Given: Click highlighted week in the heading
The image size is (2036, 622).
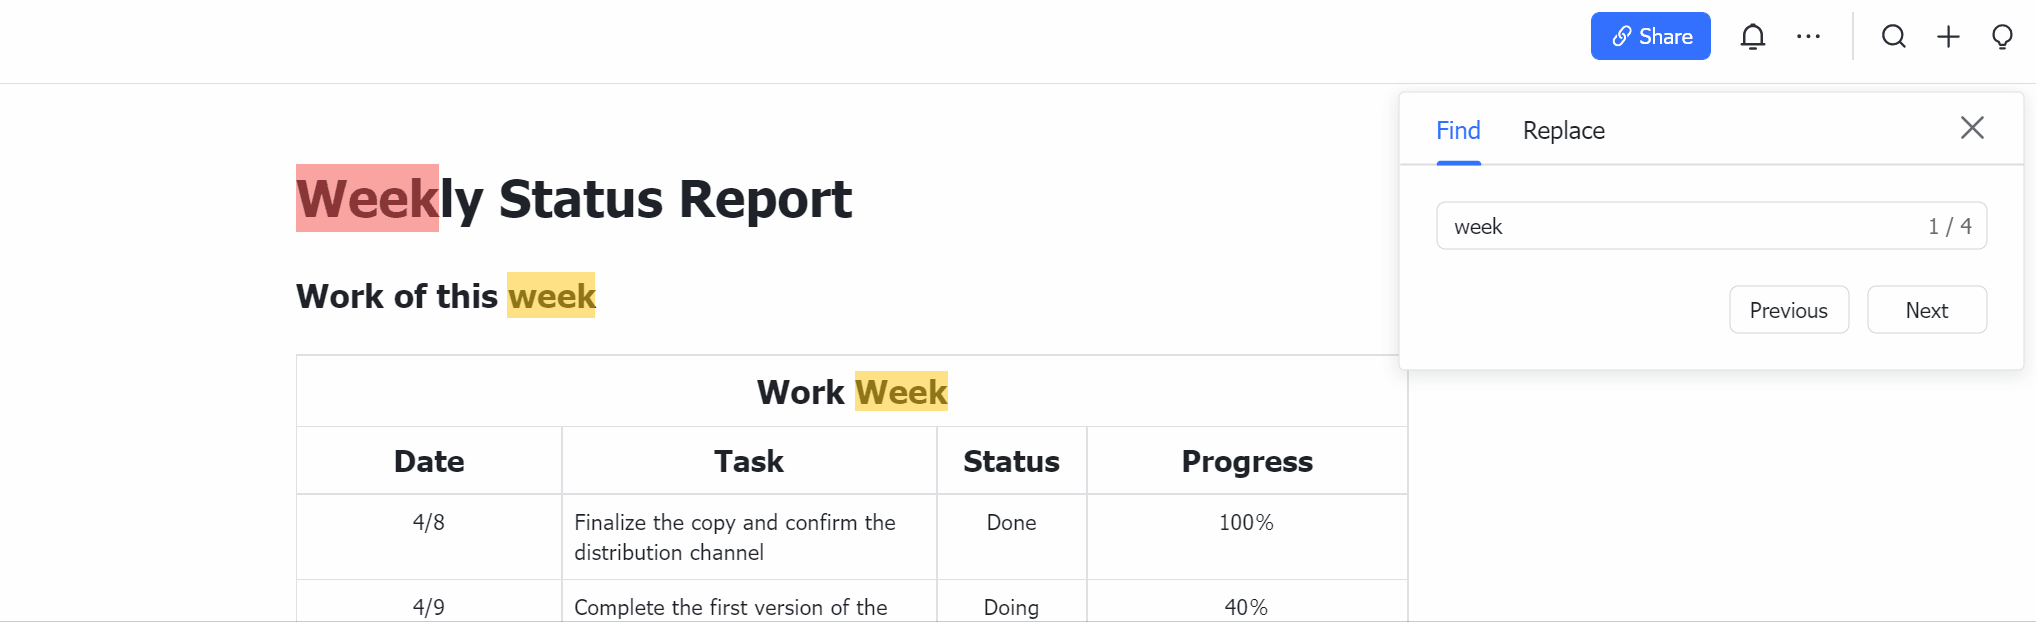Looking at the screenshot, I should point(551,296).
